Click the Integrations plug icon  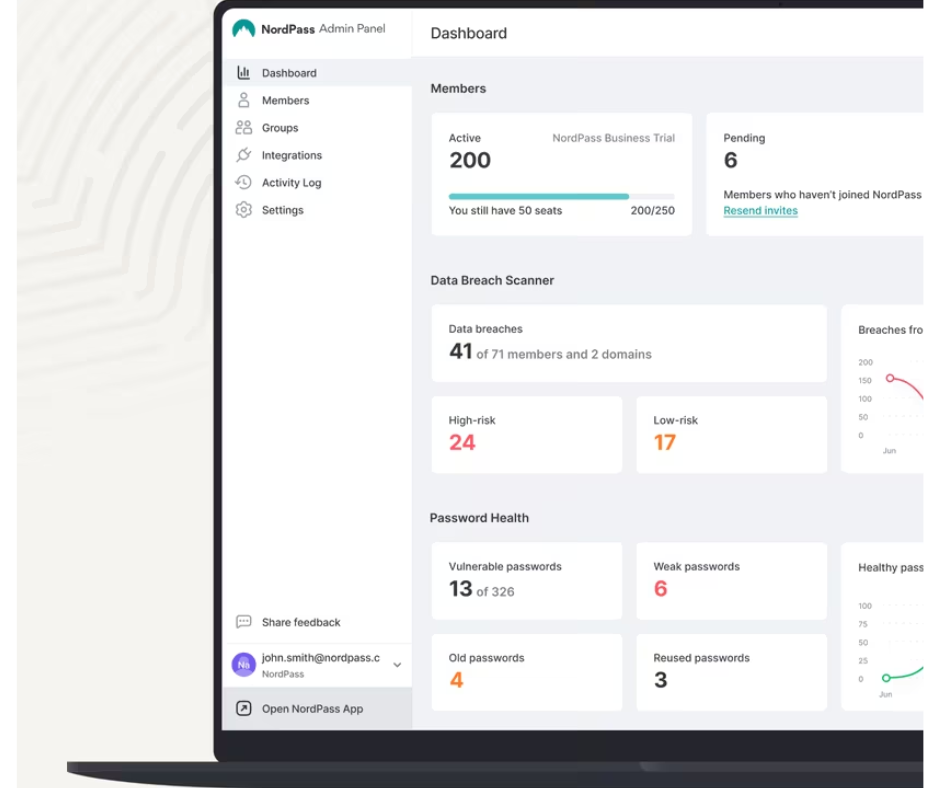[243, 155]
